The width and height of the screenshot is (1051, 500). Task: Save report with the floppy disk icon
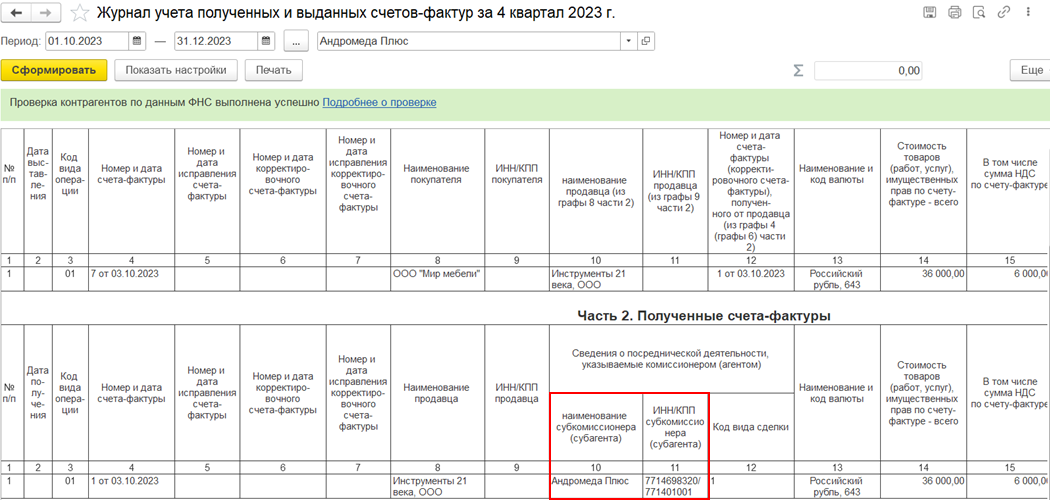coord(930,12)
